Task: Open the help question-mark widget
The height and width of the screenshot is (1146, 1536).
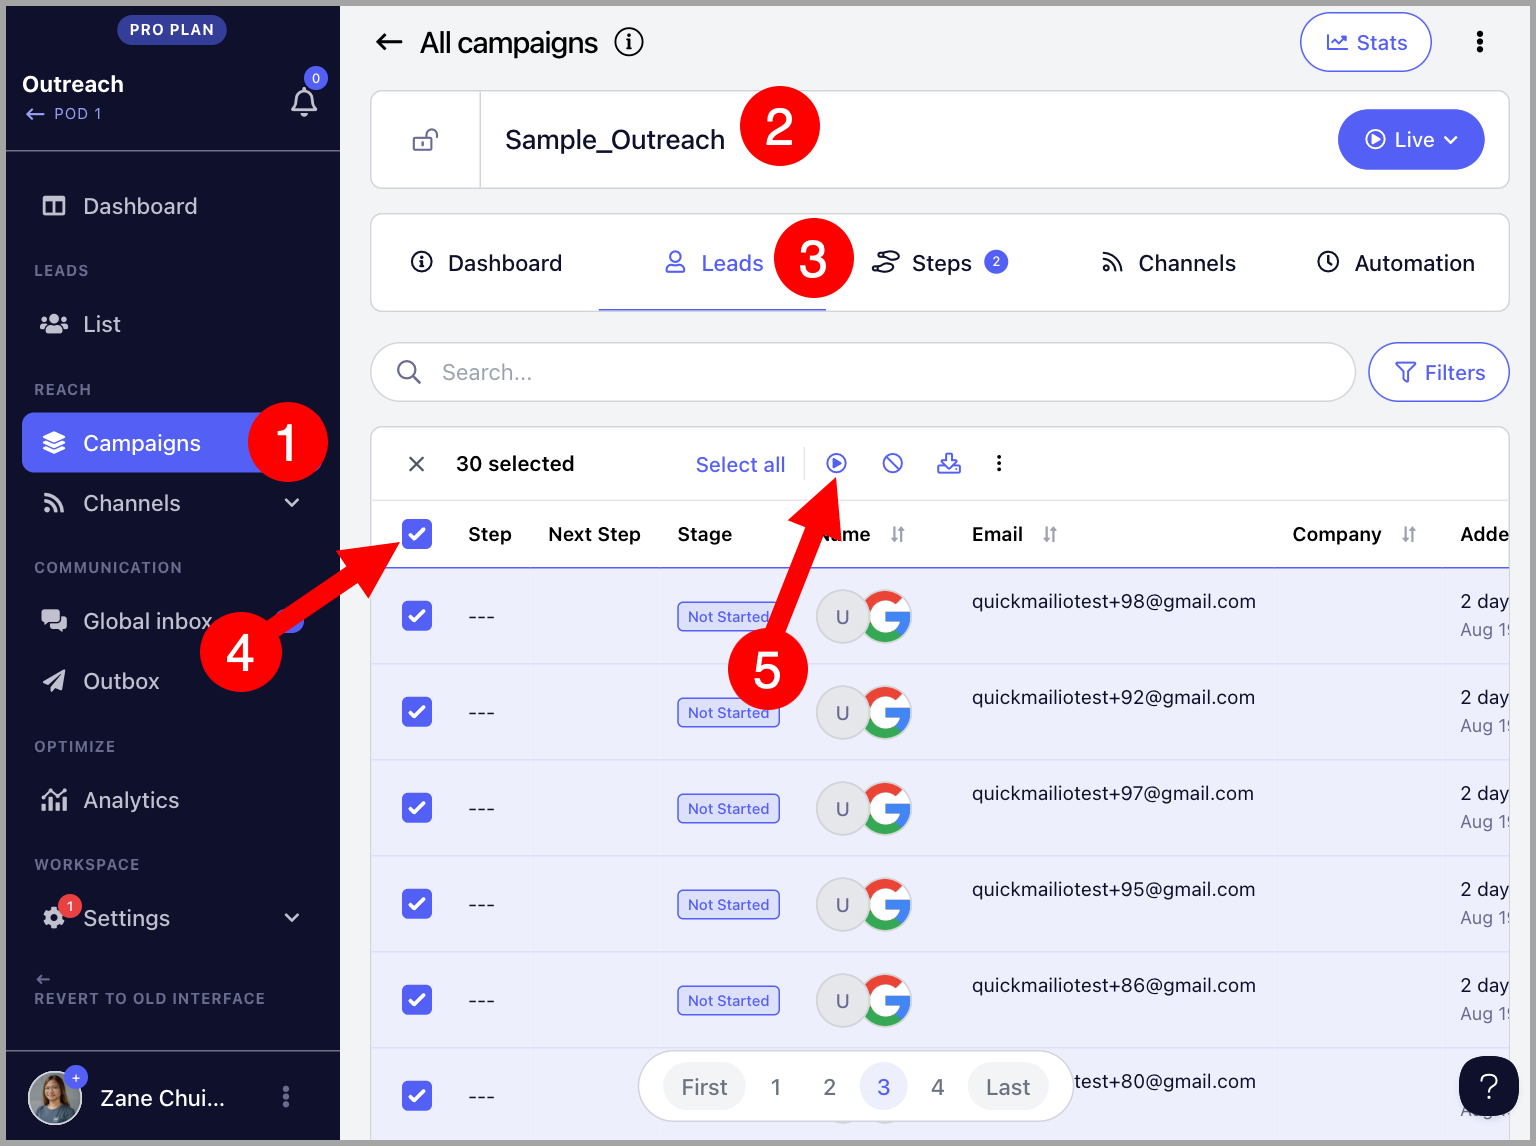Action: [1488, 1086]
